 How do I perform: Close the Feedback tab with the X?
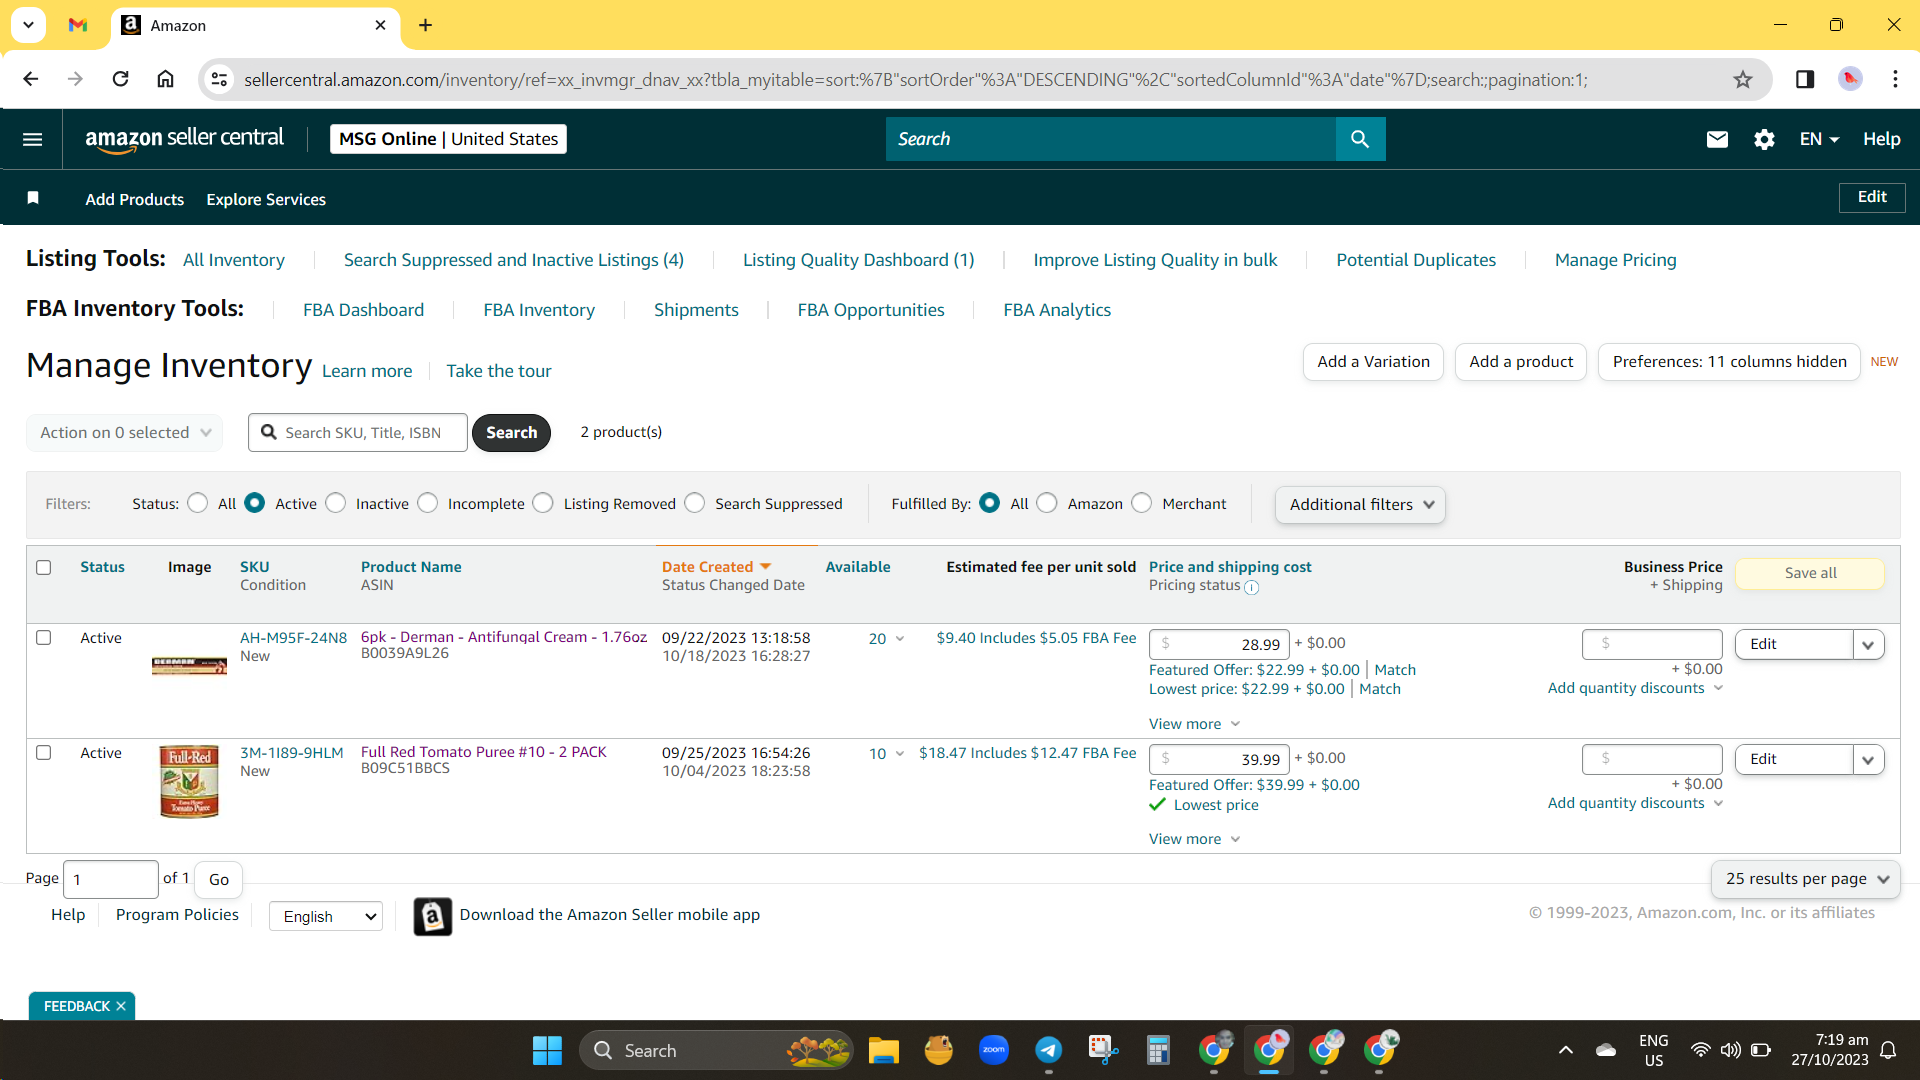[121, 1006]
